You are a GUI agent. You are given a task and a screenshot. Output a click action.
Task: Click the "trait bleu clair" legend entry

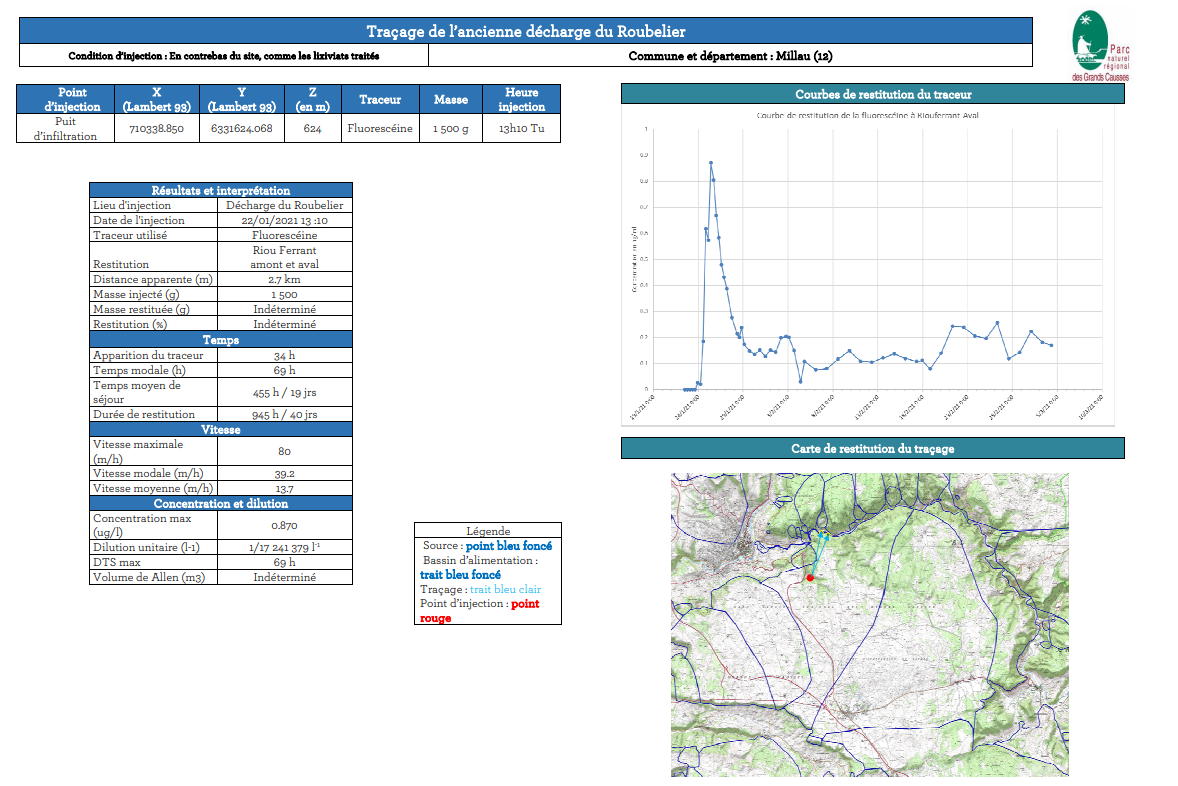click(x=505, y=589)
